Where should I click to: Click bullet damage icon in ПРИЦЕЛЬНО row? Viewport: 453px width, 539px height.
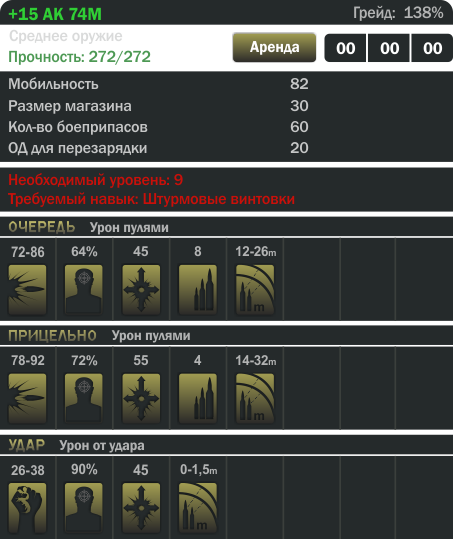(27, 398)
